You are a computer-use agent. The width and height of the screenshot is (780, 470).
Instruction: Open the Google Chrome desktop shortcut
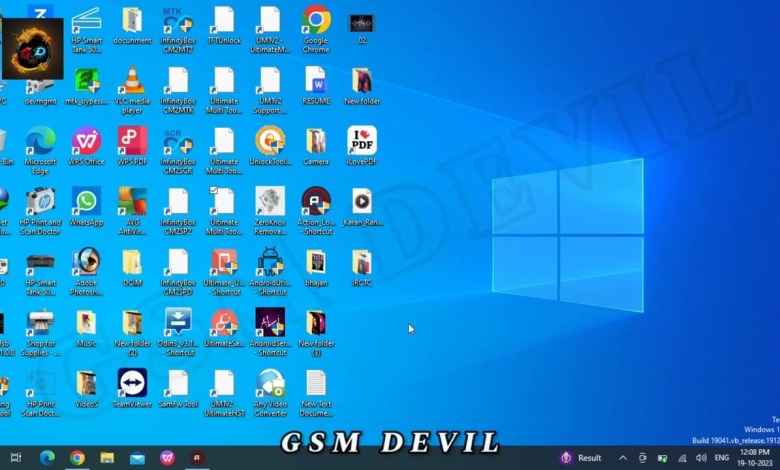click(x=316, y=20)
